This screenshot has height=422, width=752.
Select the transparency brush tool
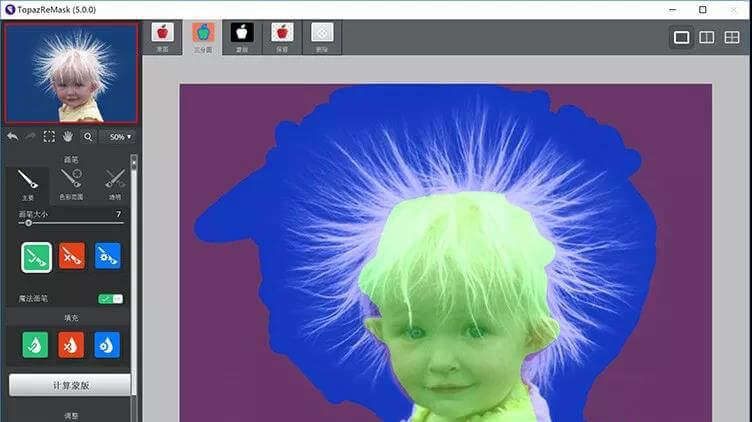[x=115, y=185]
